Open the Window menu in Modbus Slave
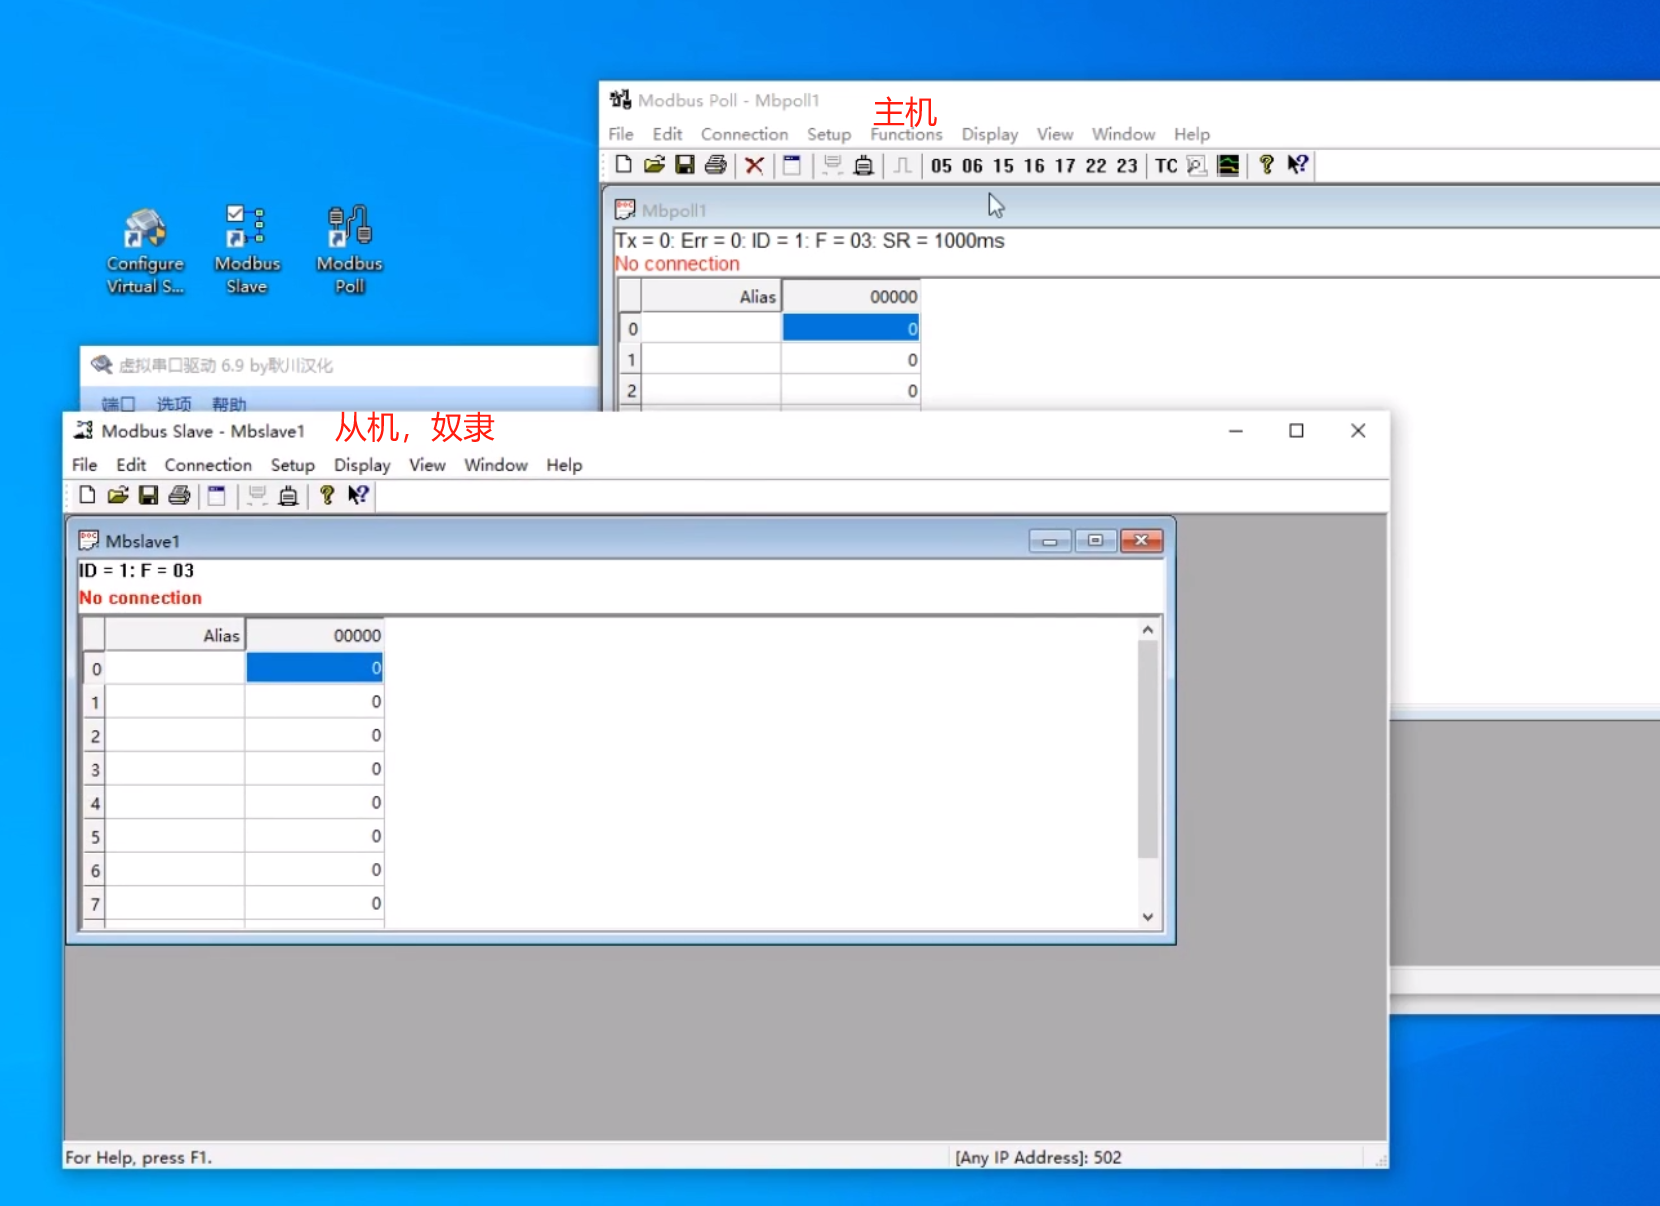This screenshot has width=1660, height=1206. pos(496,465)
